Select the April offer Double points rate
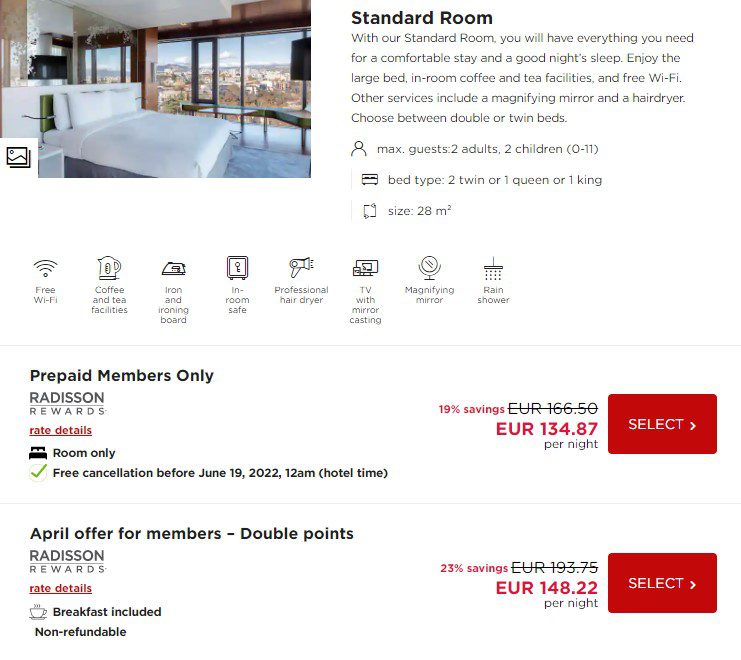Image resolution: width=741 pixels, height=660 pixels. point(662,583)
